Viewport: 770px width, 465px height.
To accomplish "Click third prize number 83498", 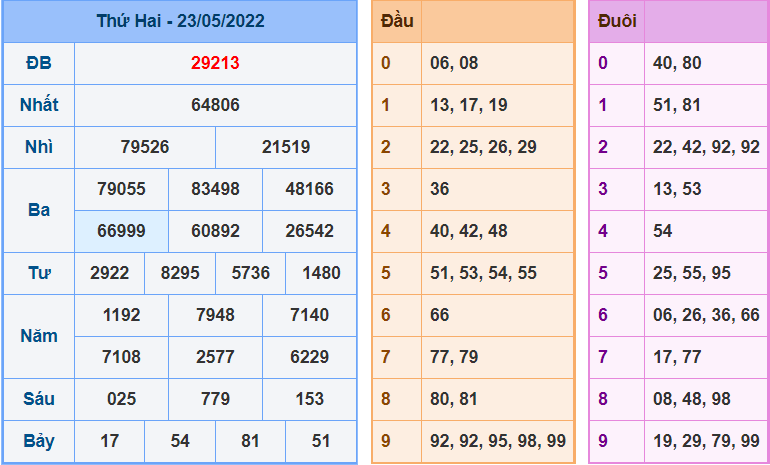I will point(215,189).
